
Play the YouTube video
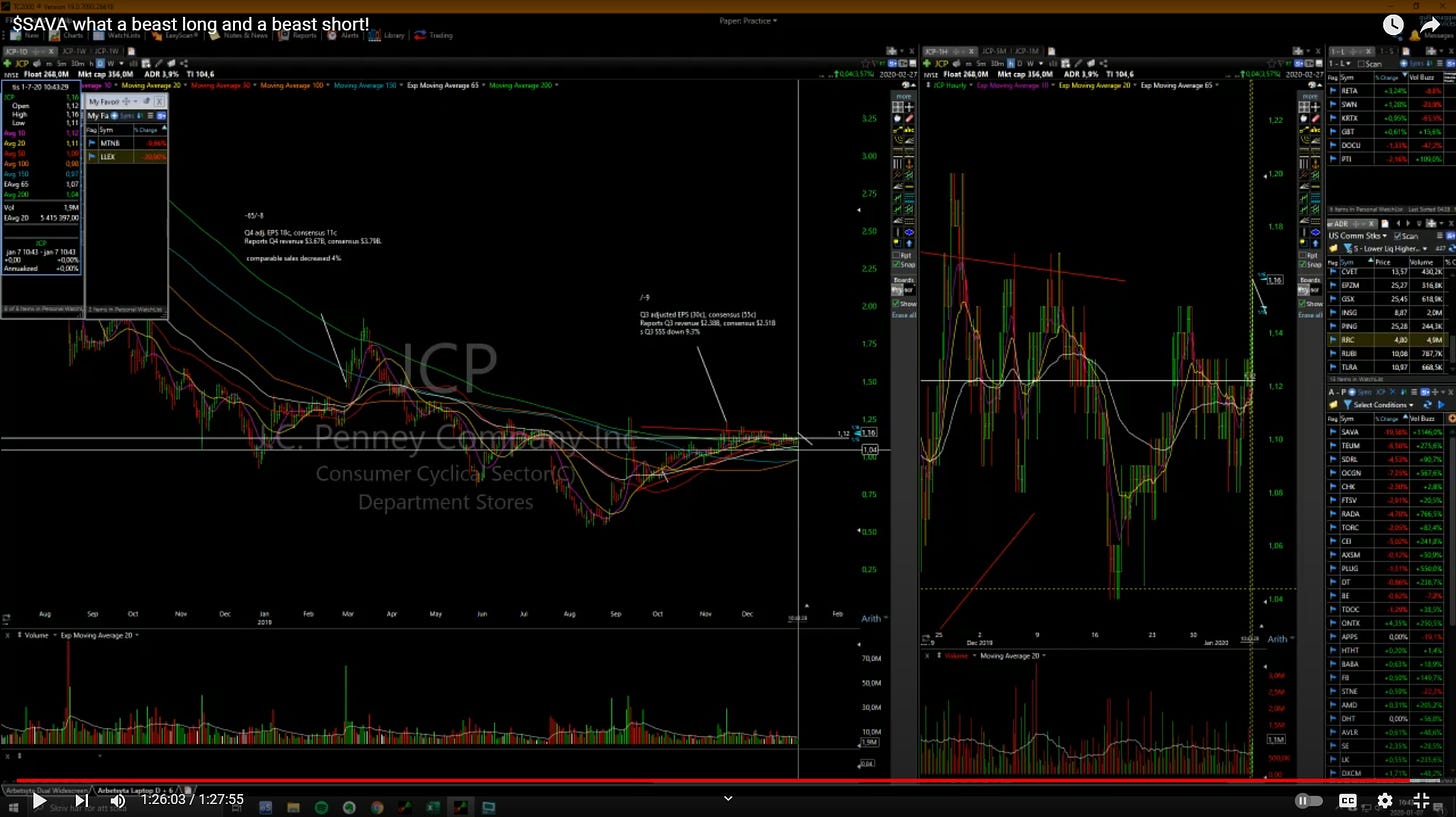[x=38, y=800]
